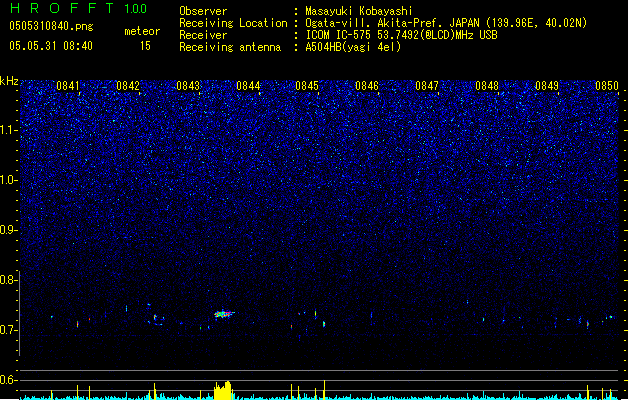Select the file name 0505310840.png
Screen dimensions: 629x400
[51, 26]
